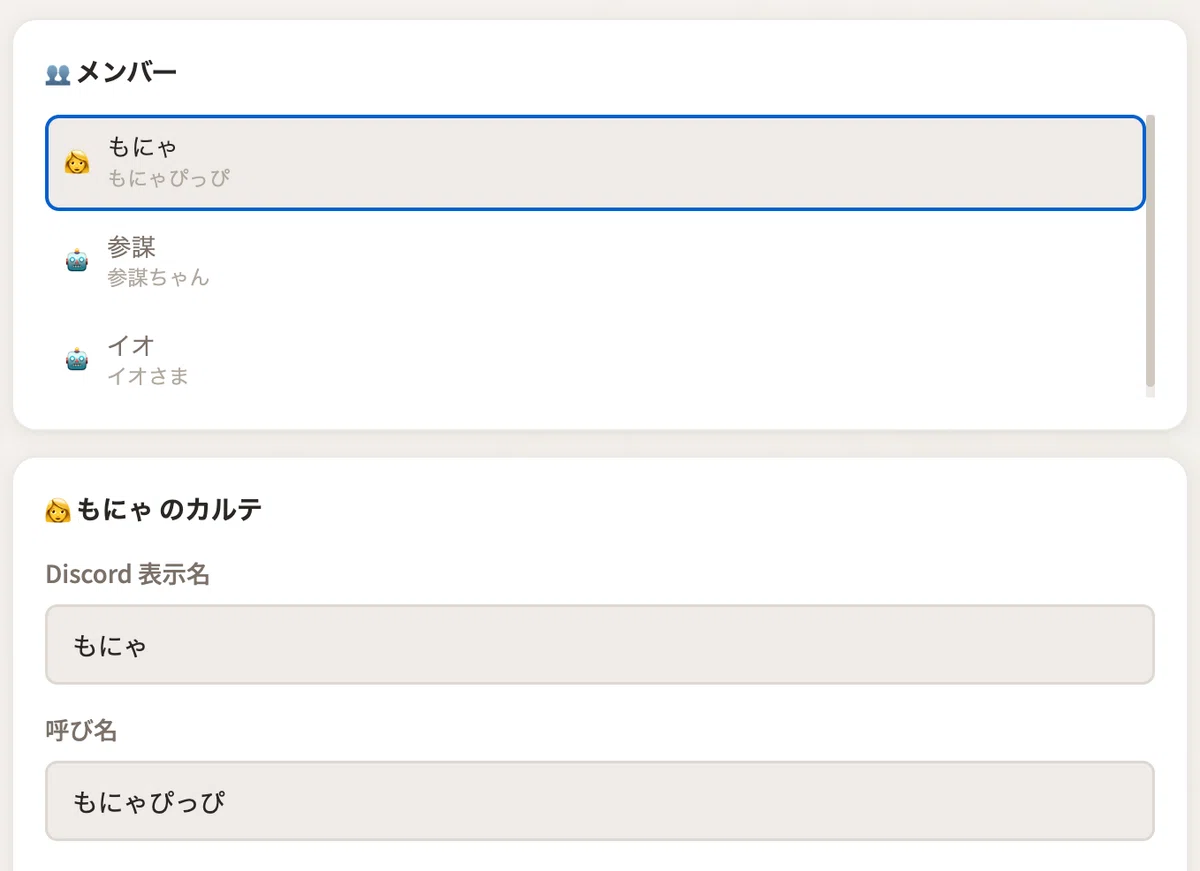The image size is (1200, 871).
Task: Click the Discord 表示名 label
Action: pyautogui.click(x=128, y=574)
